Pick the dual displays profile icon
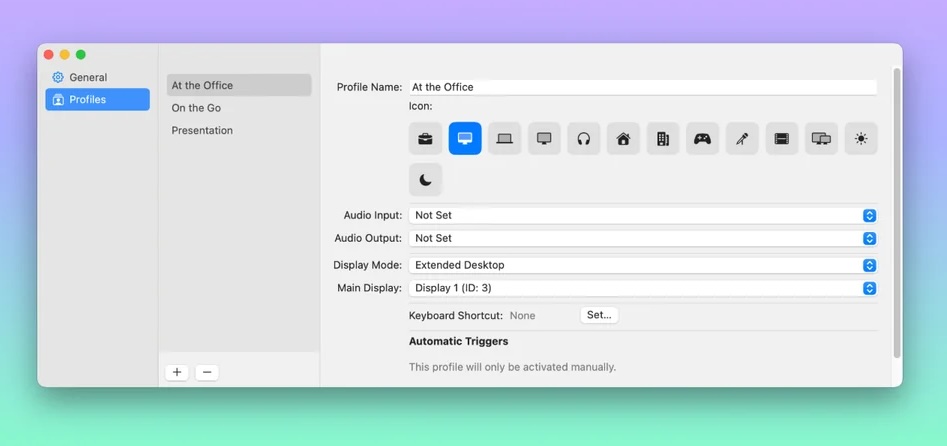947x446 pixels. (x=821, y=139)
